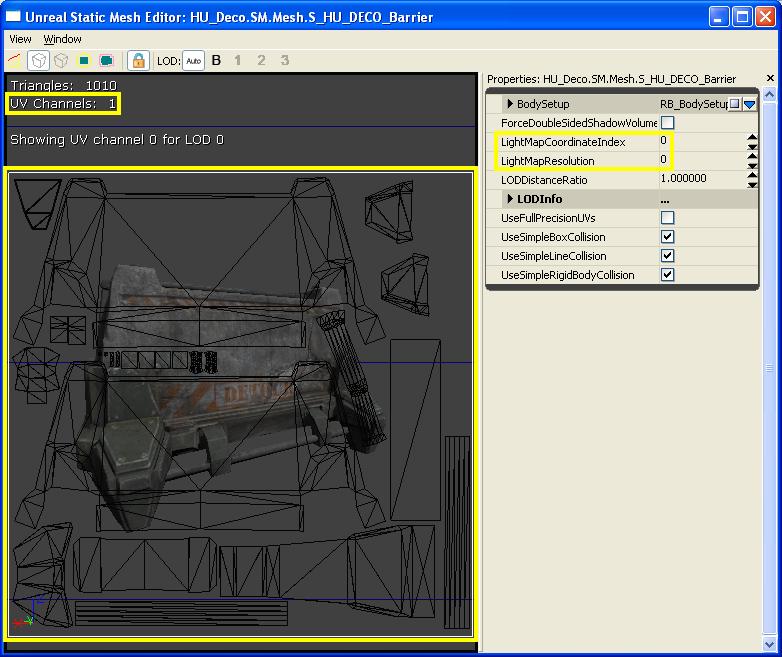Click the teal shape on pink icon
Viewport: 782px width, 657px height.
(106, 61)
